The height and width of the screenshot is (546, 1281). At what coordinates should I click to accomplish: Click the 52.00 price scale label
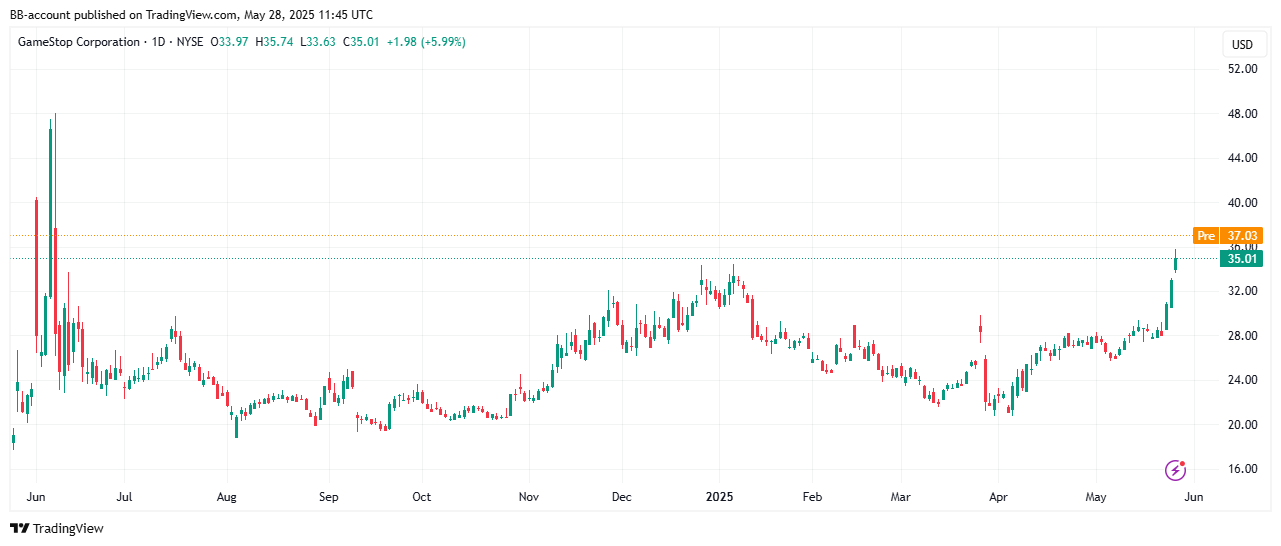pos(1242,69)
